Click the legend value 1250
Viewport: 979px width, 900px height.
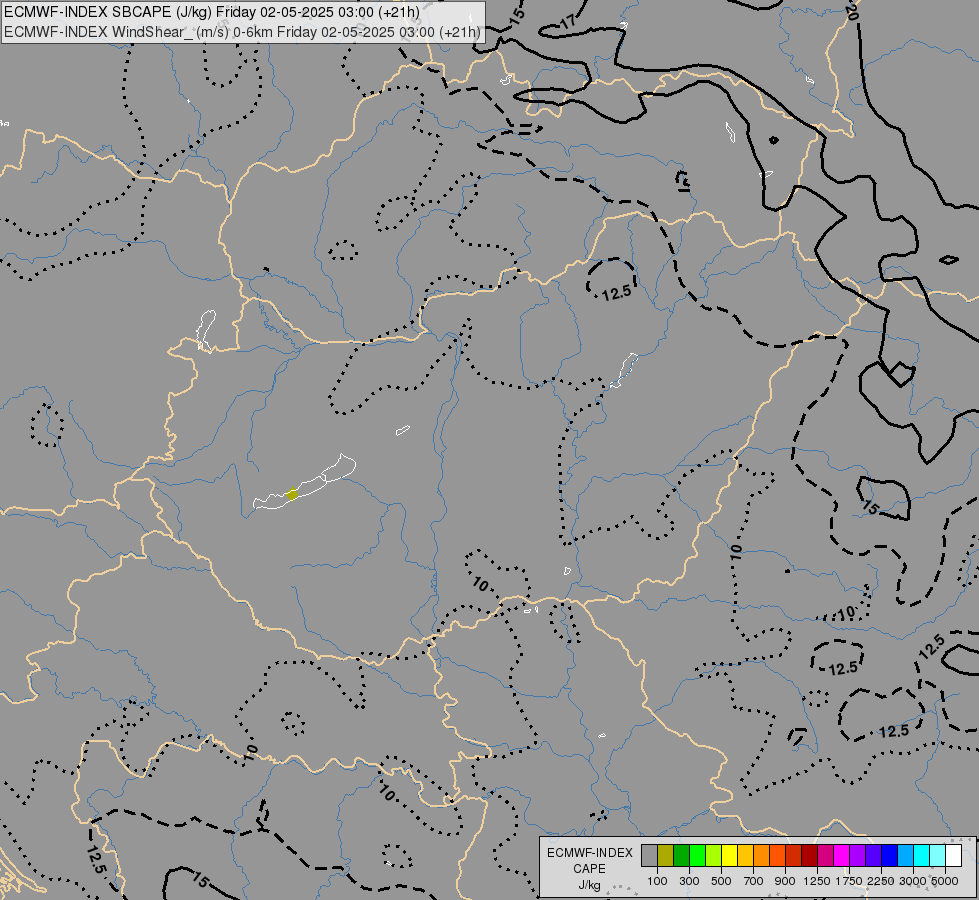[817, 881]
